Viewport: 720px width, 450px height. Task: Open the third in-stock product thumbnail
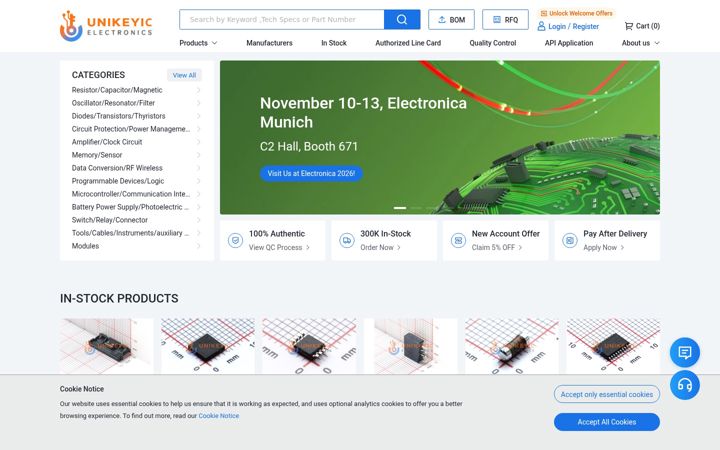pos(309,346)
